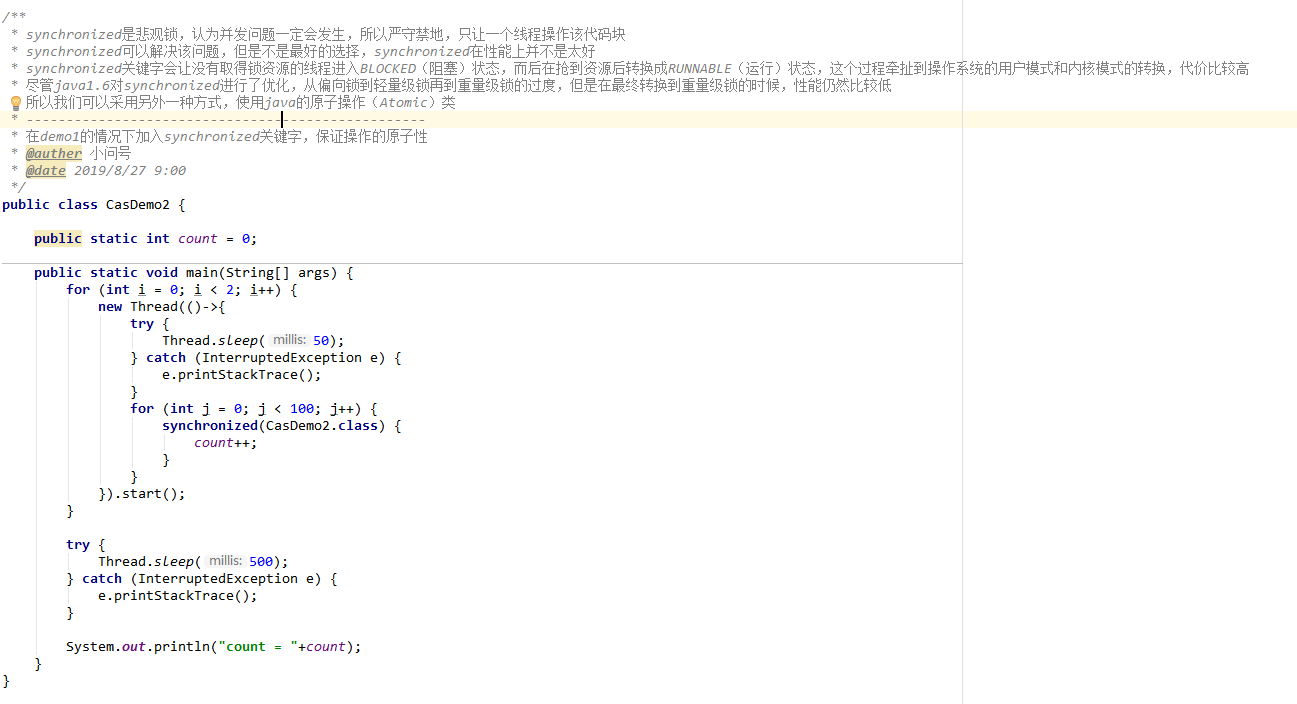This screenshot has width=1297, height=704.
Task: Click the author name 小问号
Action: click(x=110, y=153)
